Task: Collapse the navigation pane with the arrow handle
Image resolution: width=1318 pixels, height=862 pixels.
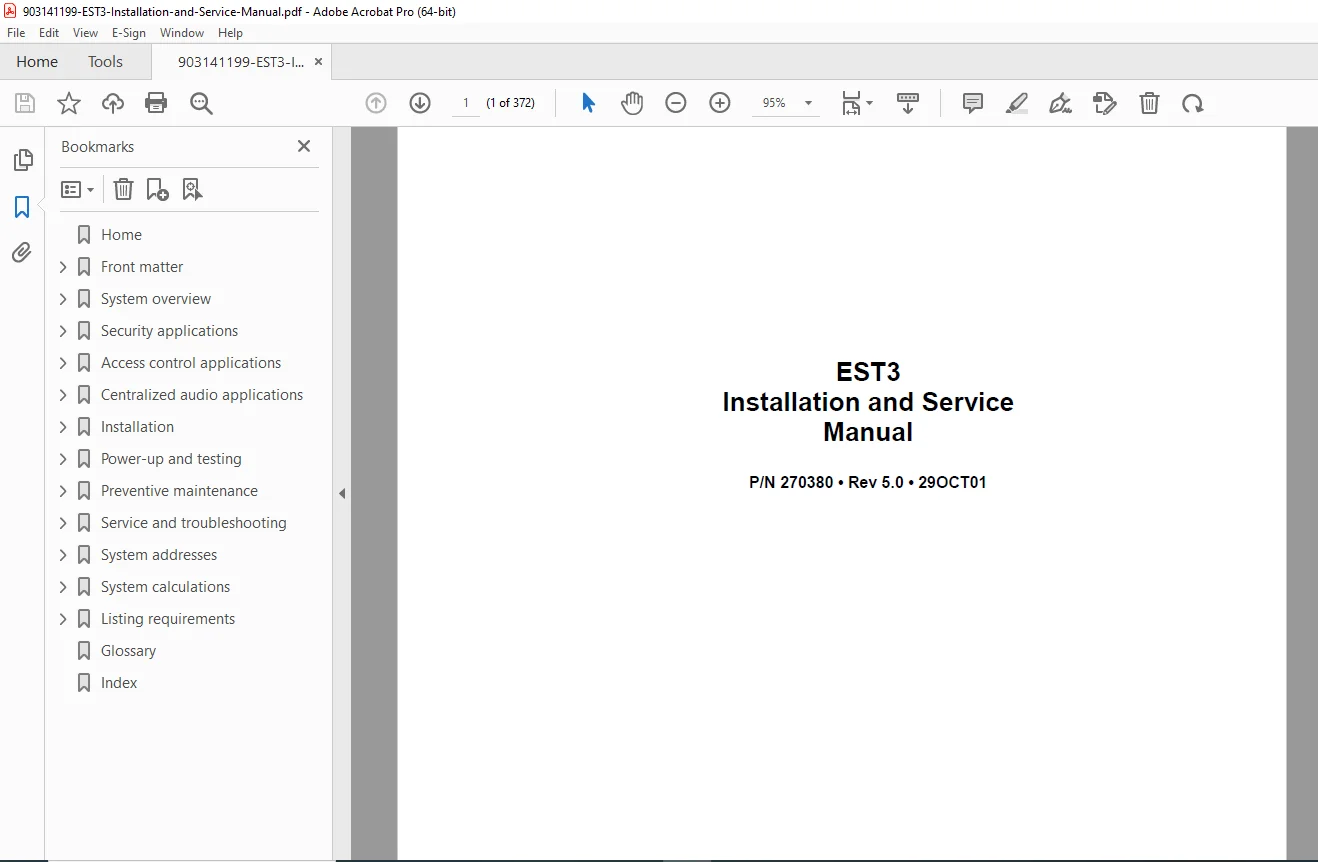Action: coord(342,493)
